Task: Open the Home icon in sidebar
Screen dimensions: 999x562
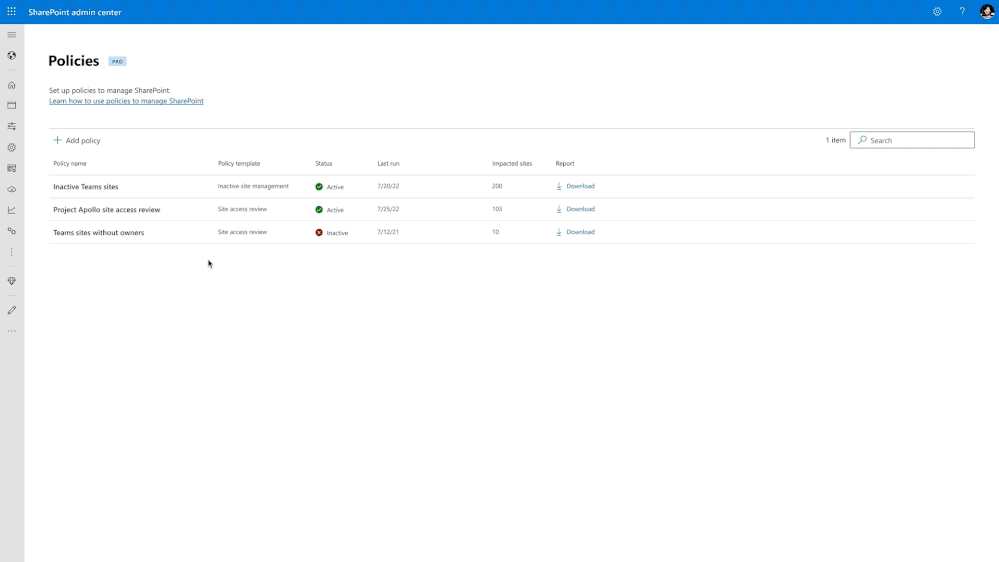Action: (11, 85)
